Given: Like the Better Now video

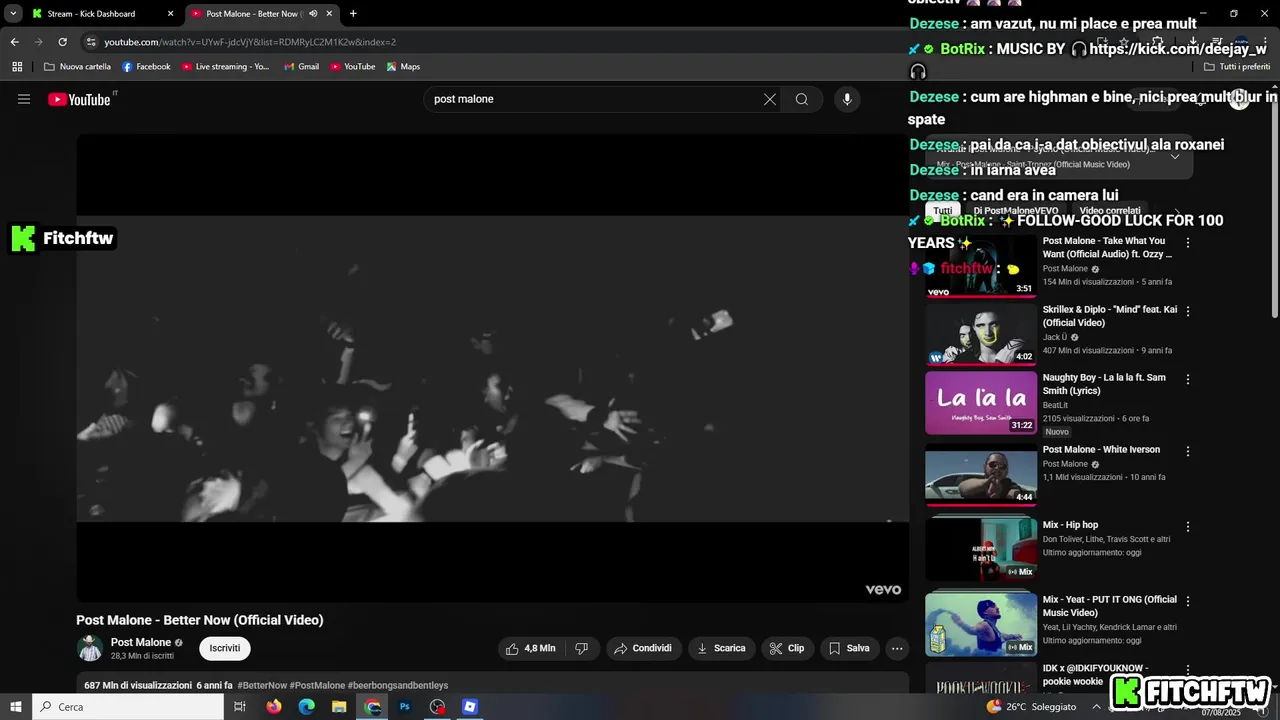Looking at the screenshot, I should (x=530, y=648).
